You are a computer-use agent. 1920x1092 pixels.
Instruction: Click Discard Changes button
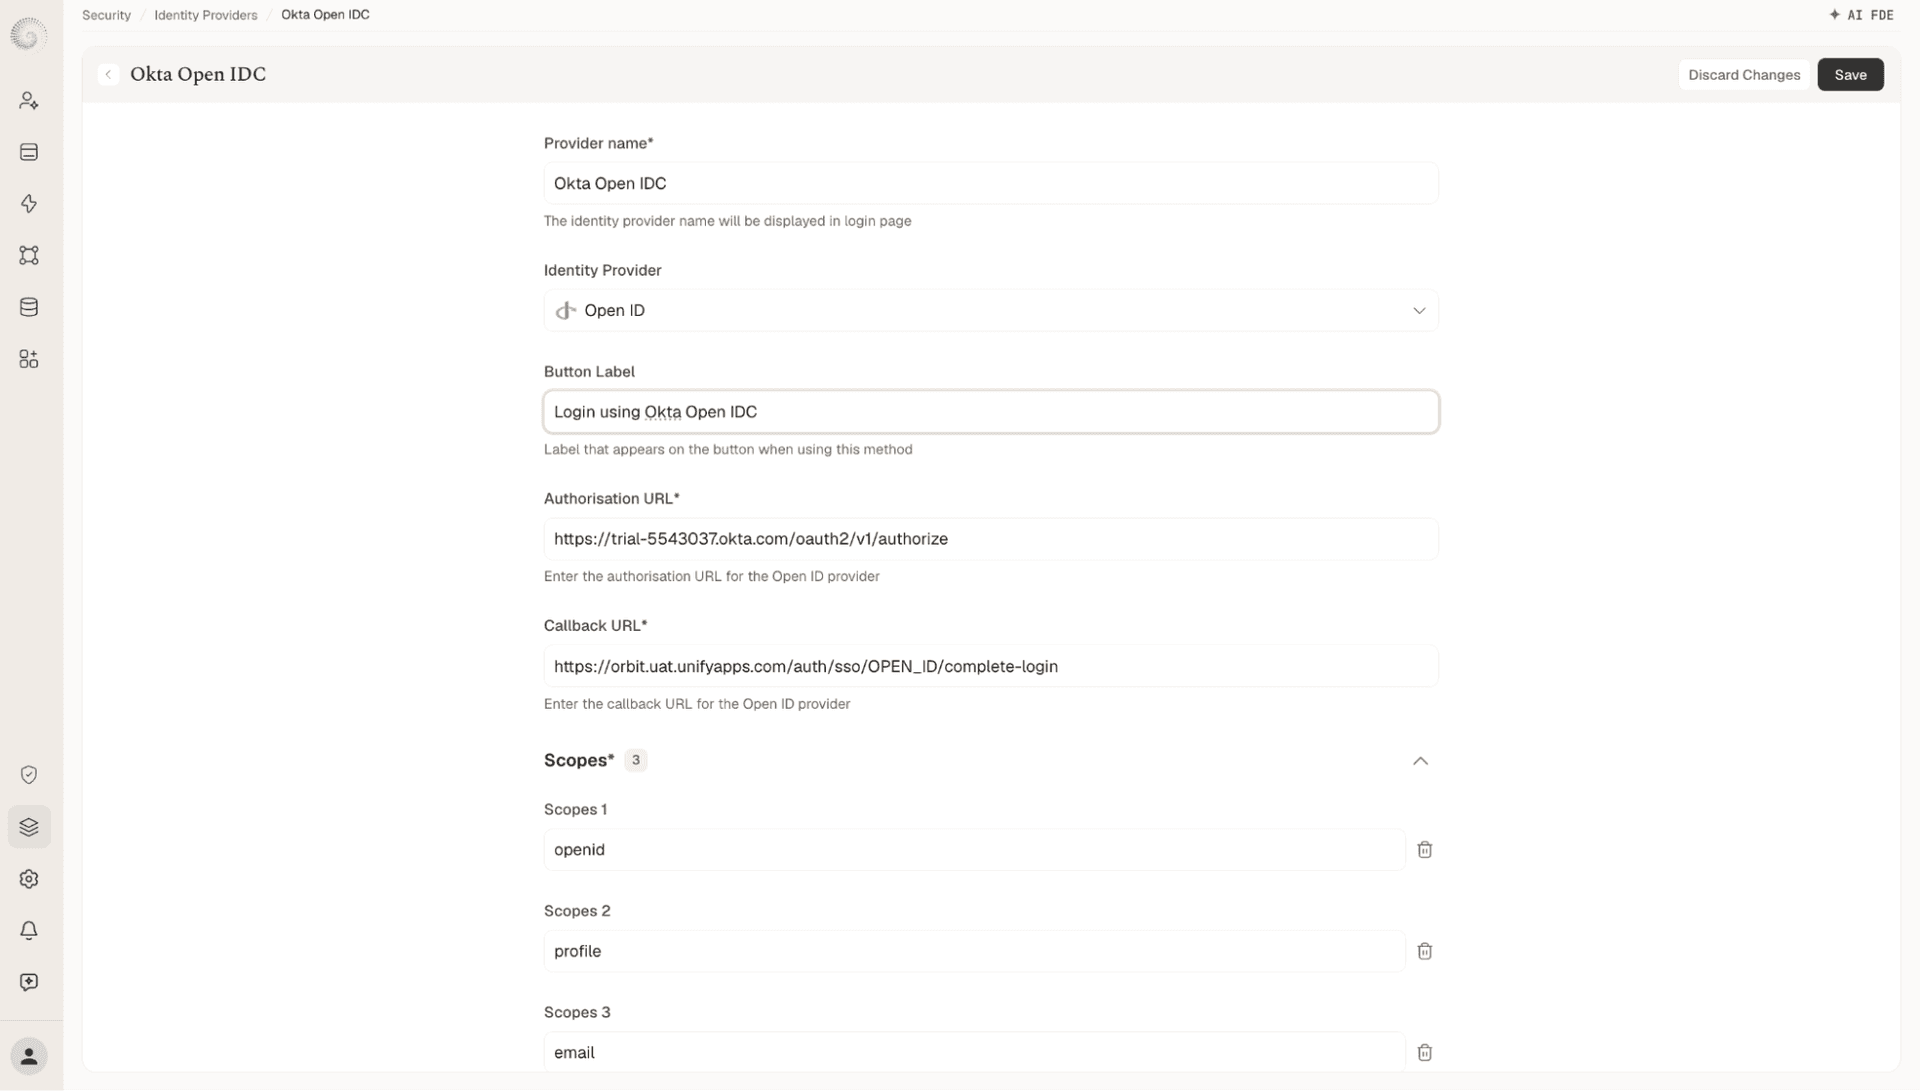[x=1744, y=75]
